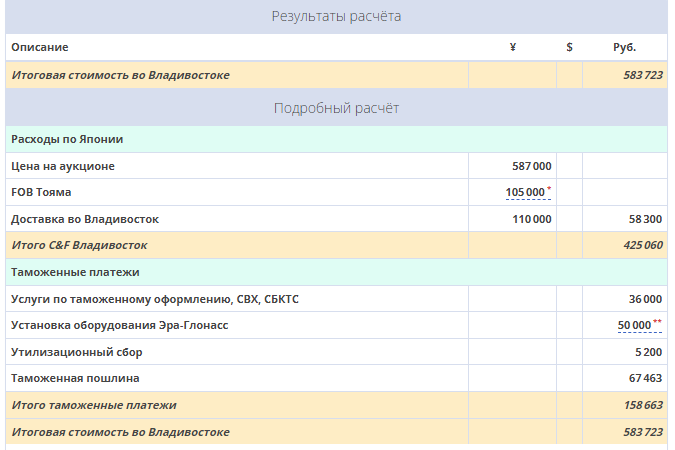This screenshot has height=450, width=675.
Task: Select the label 'Доставка во Владивосток'
Action: click(85, 219)
